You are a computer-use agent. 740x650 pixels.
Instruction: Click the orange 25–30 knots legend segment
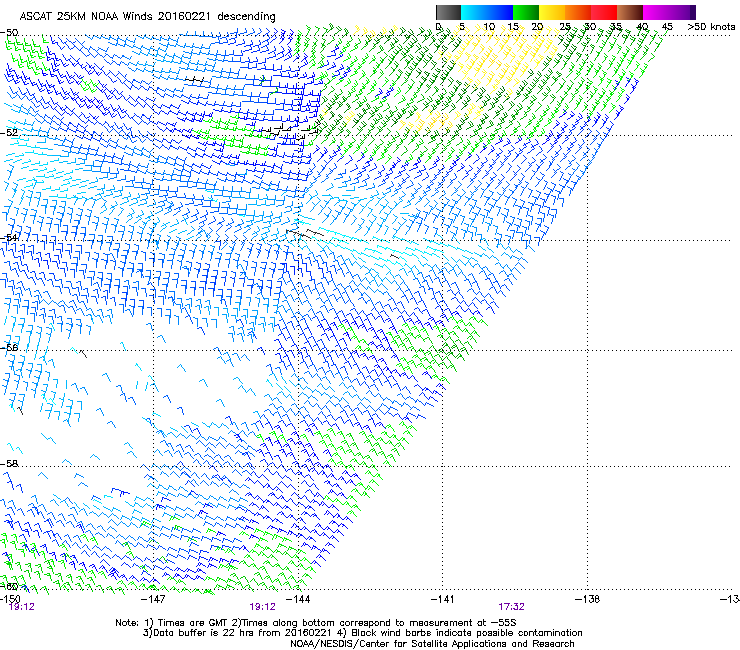[578, 12]
